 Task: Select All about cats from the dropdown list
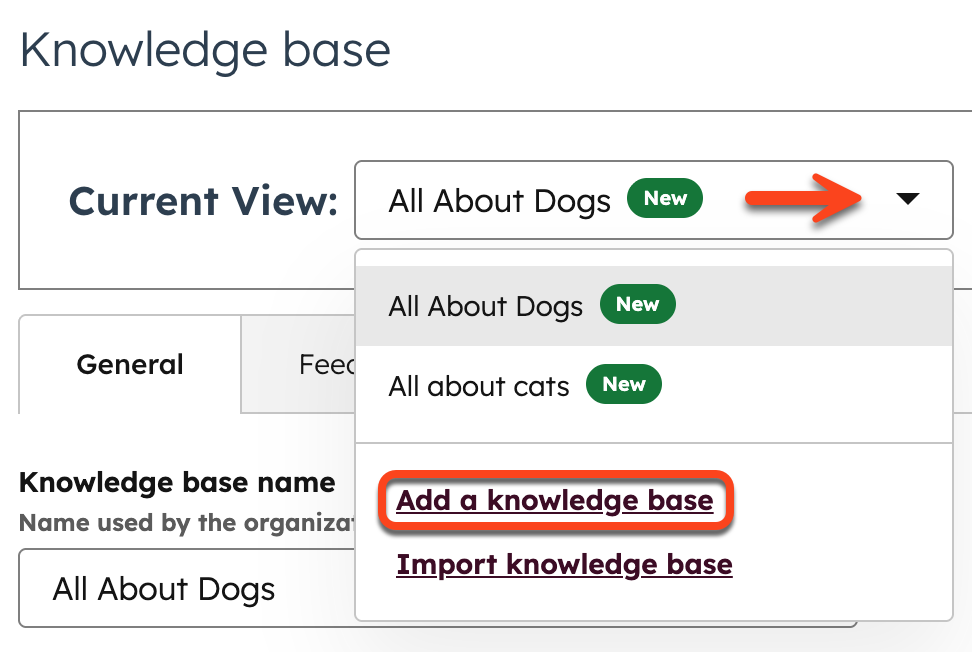click(x=478, y=384)
